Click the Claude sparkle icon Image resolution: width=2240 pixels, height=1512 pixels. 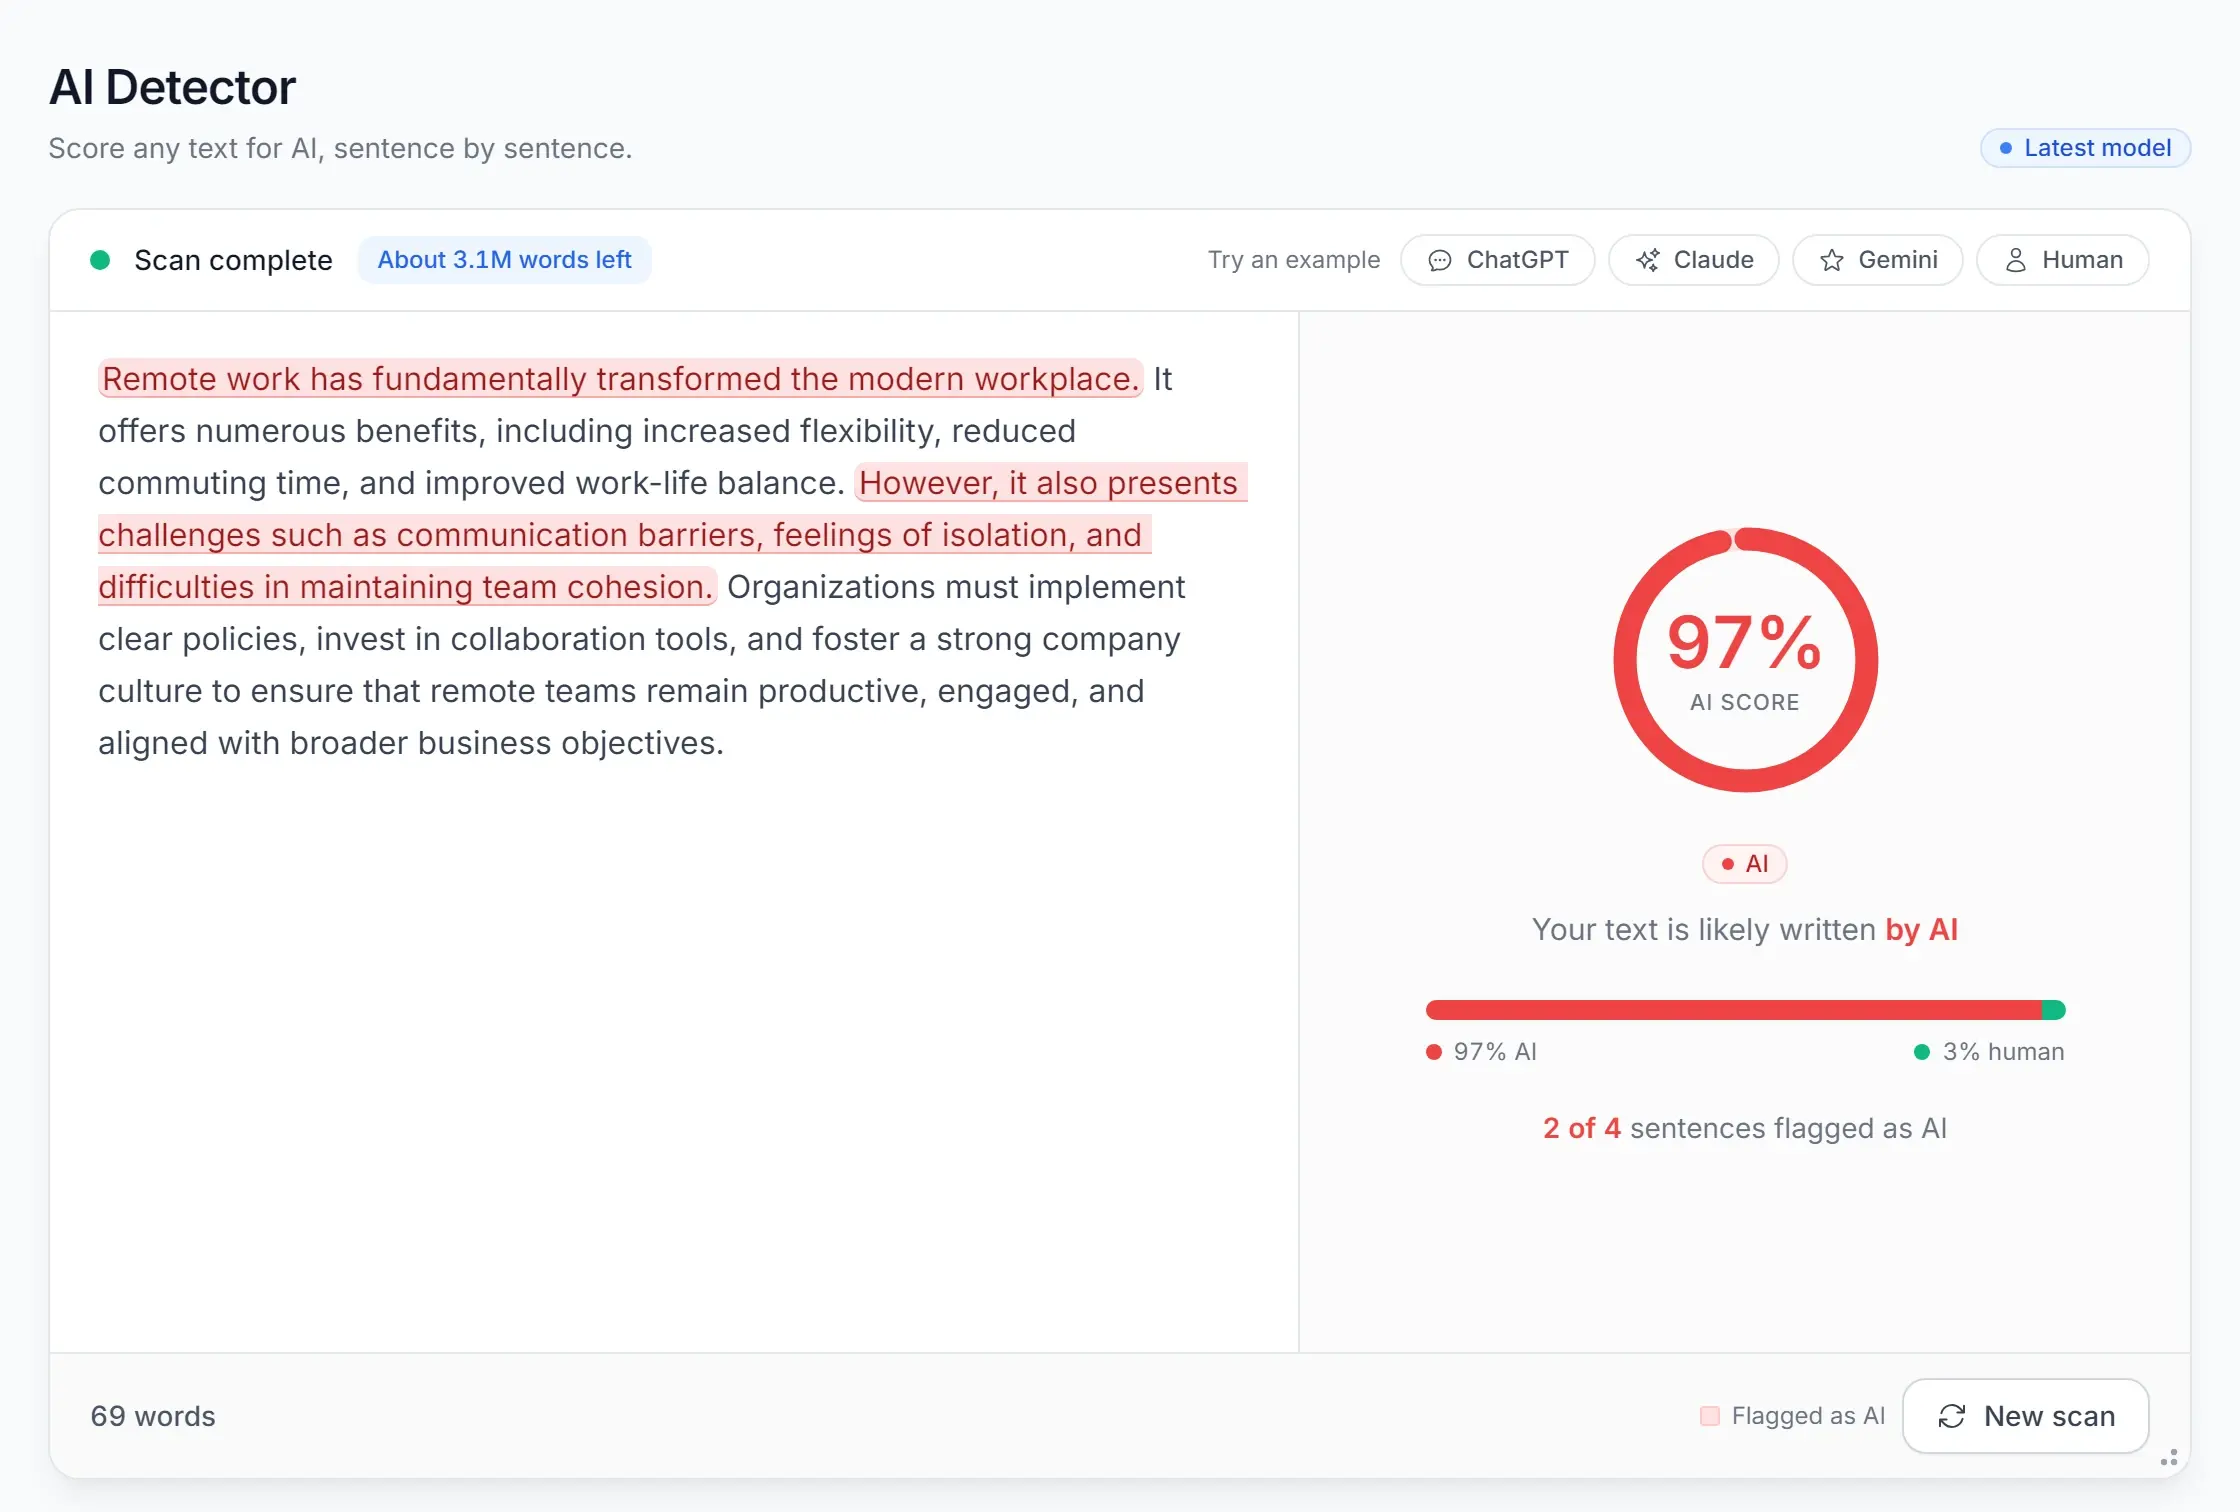(x=1647, y=260)
